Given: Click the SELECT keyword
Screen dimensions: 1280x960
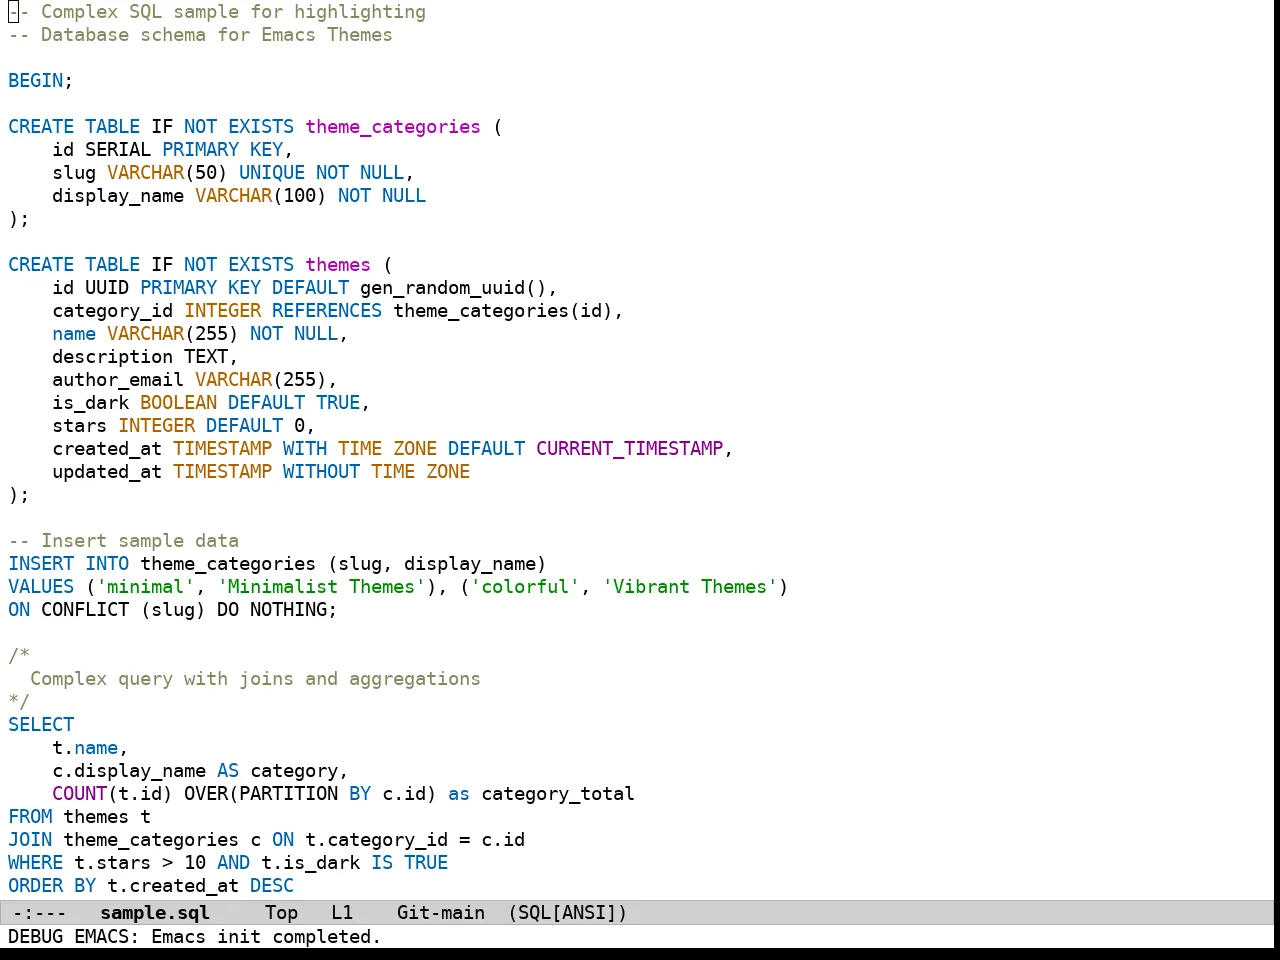Looking at the screenshot, I should tap(41, 724).
